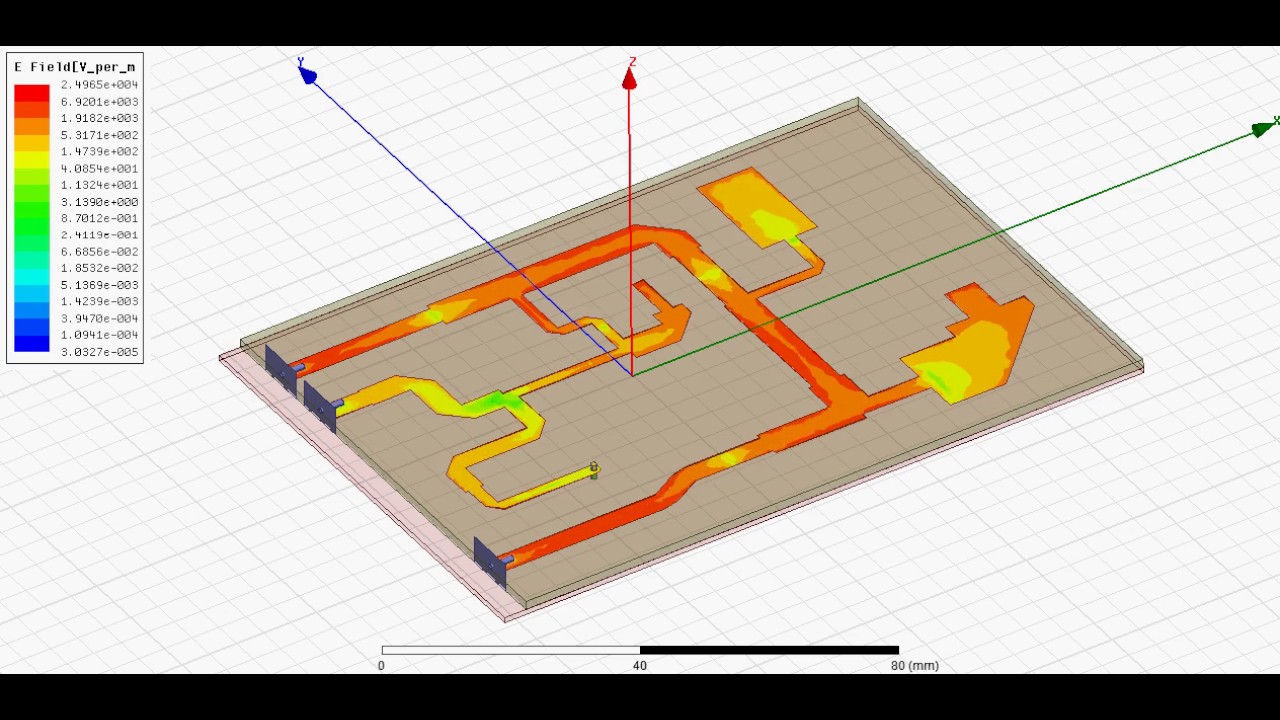This screenshot has width=1280, height=720.
Task: Click the scale bar label 80 (mm)
Action: (915, 666)
